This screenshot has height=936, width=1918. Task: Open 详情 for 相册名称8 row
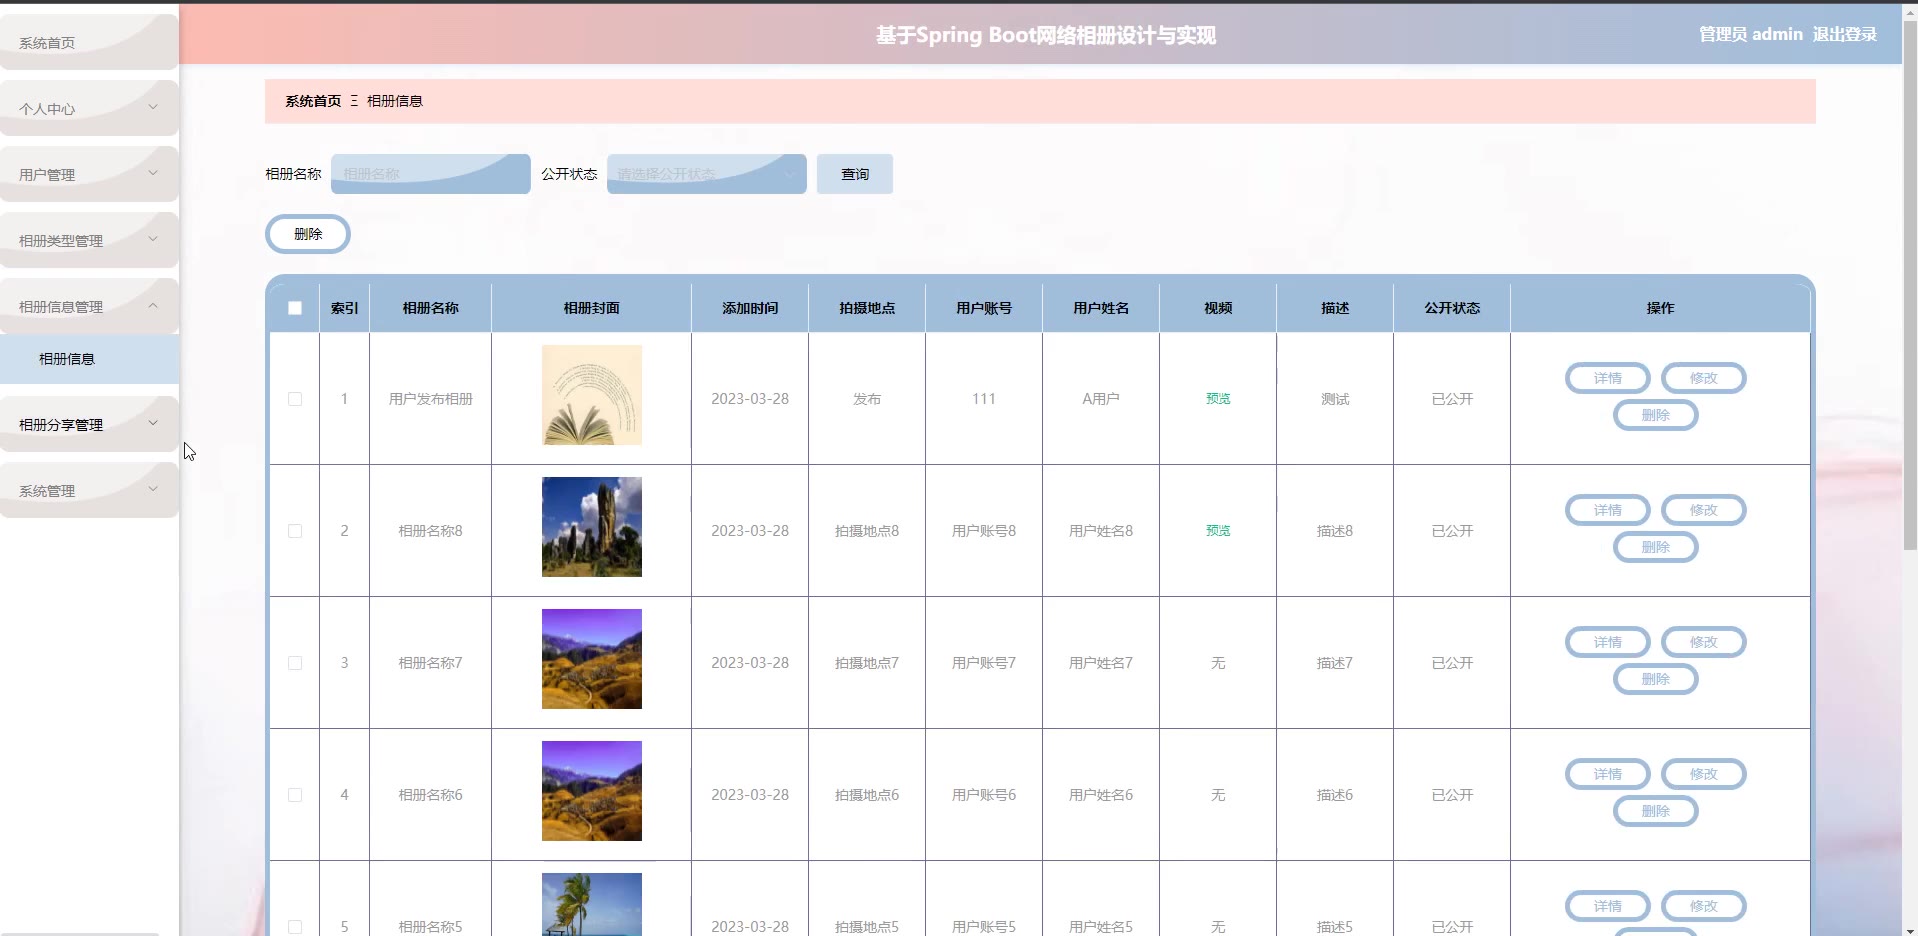pos(1607,510)
